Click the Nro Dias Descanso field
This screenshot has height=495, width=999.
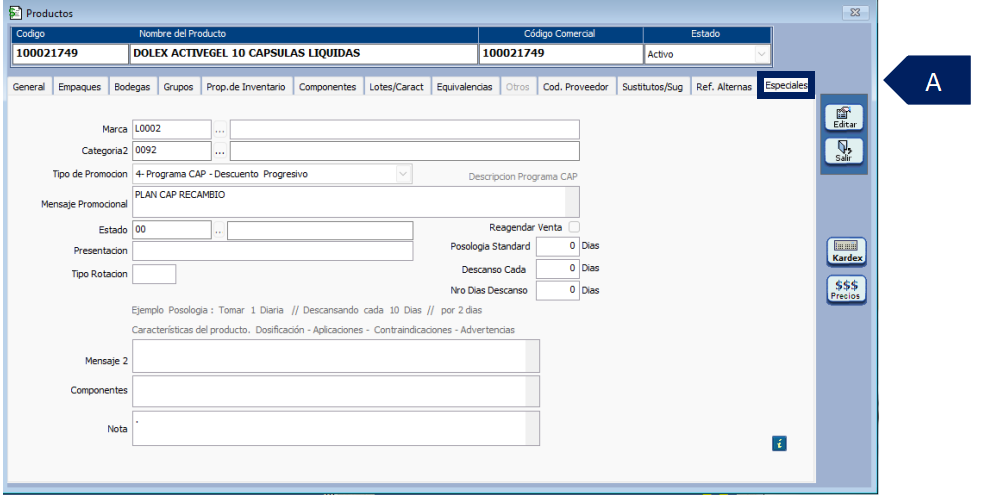[x=558, y=291]
